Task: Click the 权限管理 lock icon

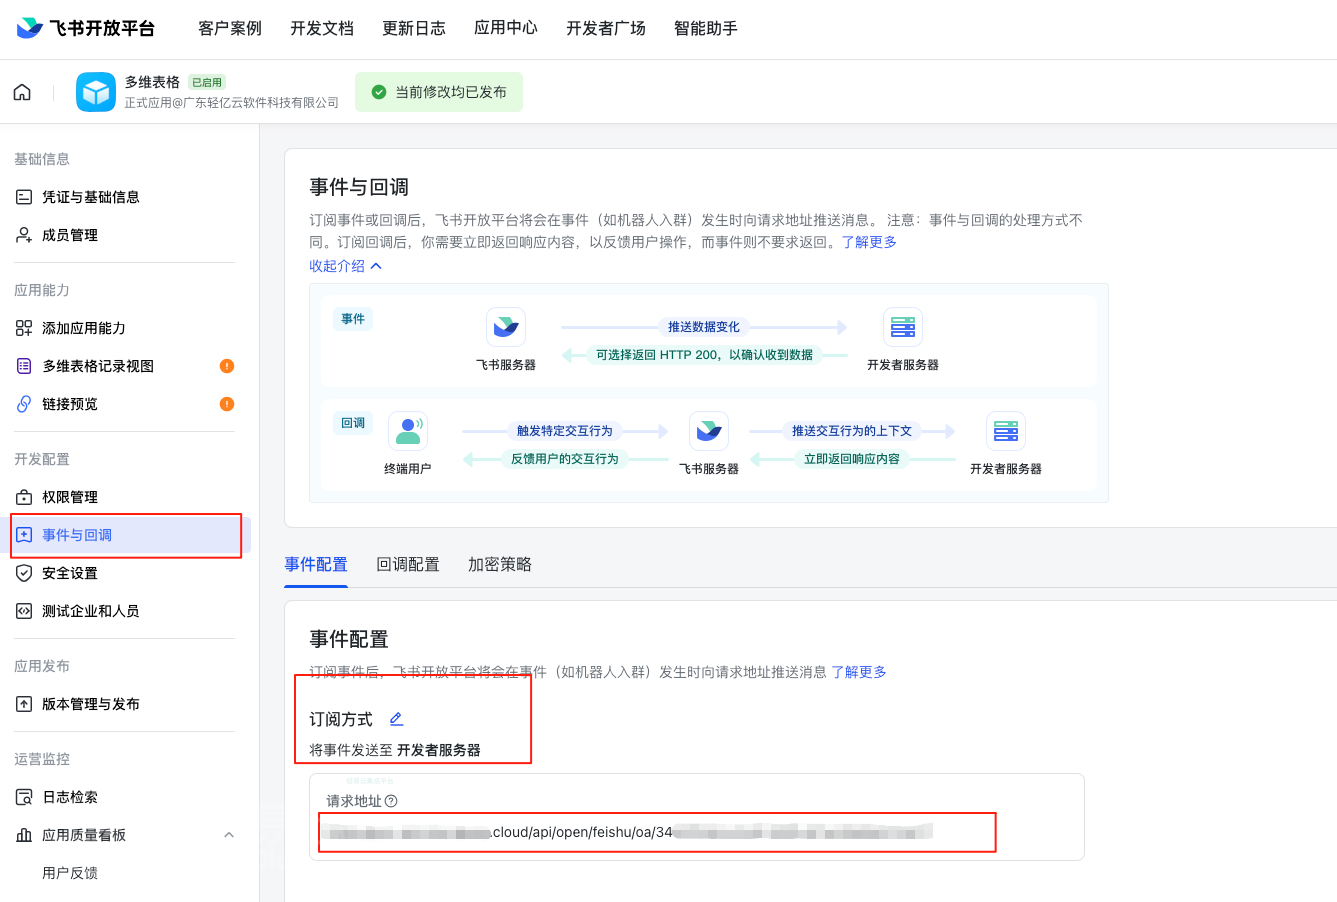Action: [24, 497]
